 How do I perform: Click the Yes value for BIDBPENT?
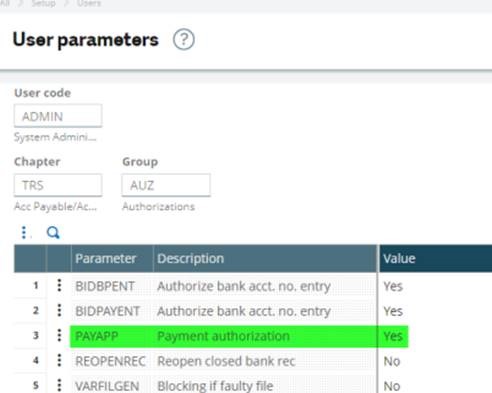click(x=393, y=286)
